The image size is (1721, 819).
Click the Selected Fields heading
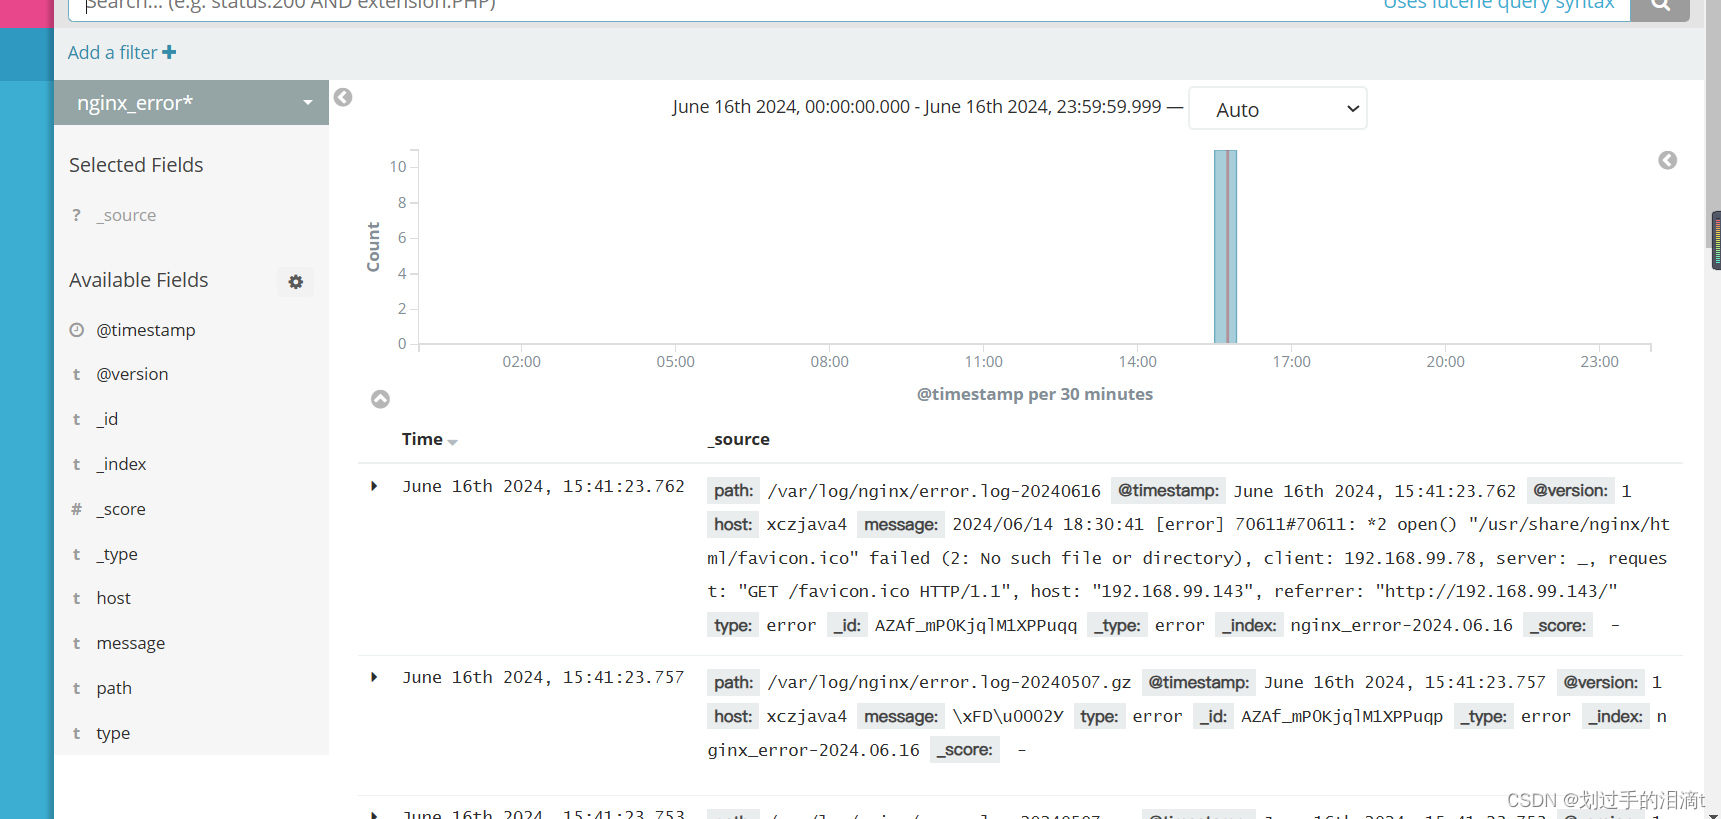pyautogui.click(x=136, y=165)
